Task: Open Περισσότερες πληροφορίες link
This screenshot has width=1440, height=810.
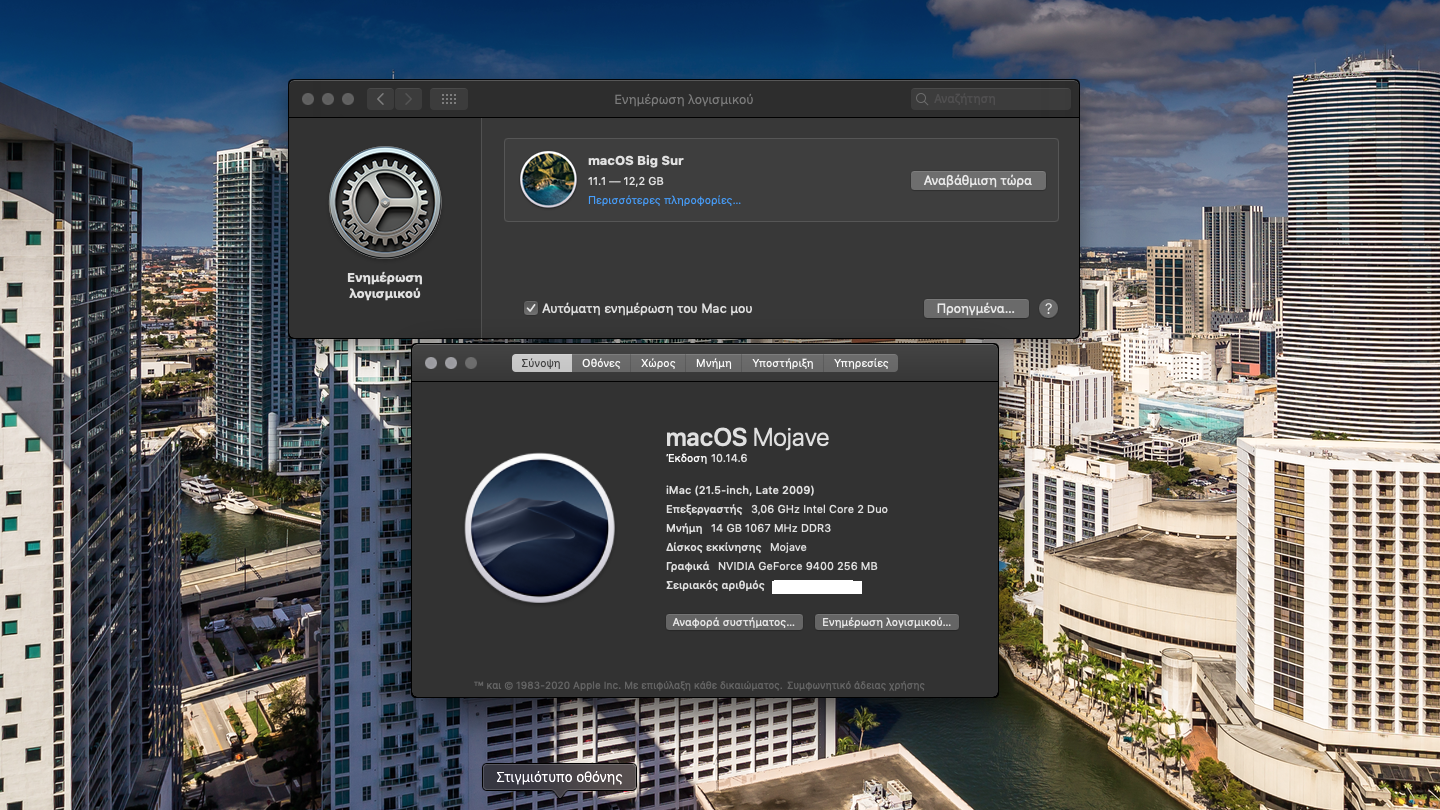Action: [x=664, y=200]
